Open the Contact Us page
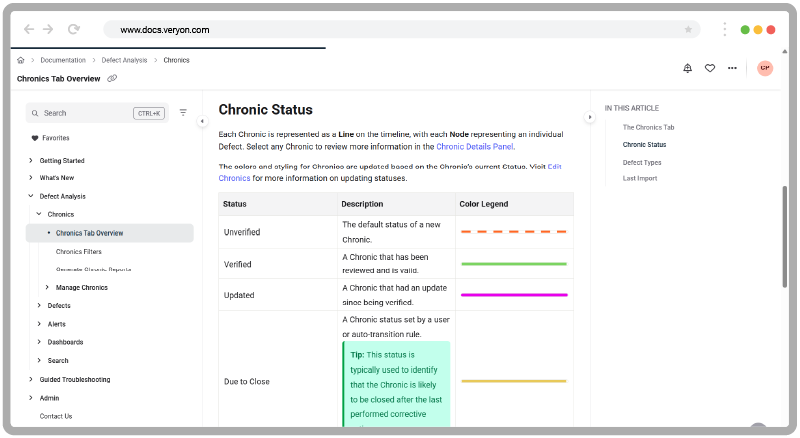The height and width of the screenshot is (438, 800). point(56,416)
